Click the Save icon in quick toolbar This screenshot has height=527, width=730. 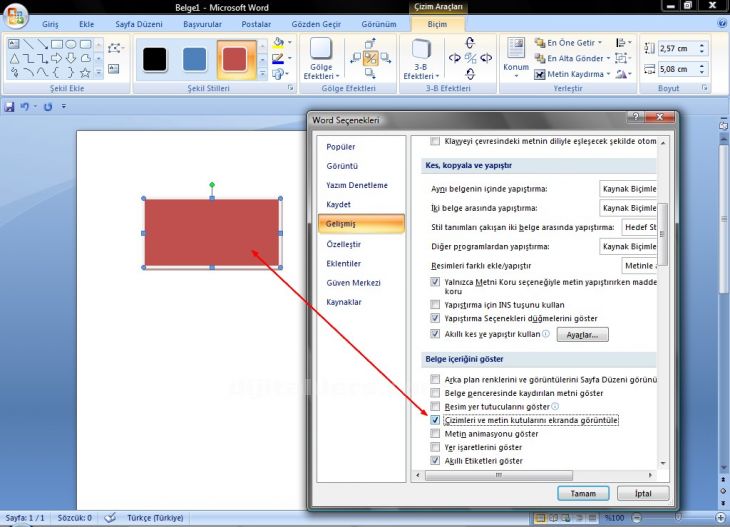9,107
